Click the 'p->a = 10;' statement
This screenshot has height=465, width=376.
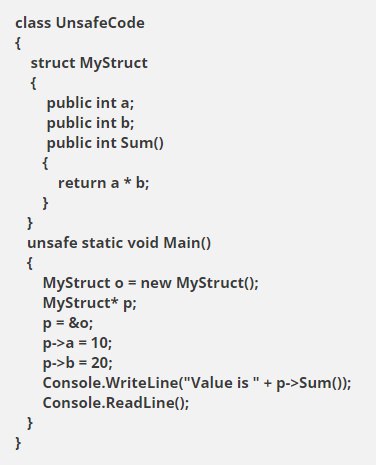[x=77, y=343]
